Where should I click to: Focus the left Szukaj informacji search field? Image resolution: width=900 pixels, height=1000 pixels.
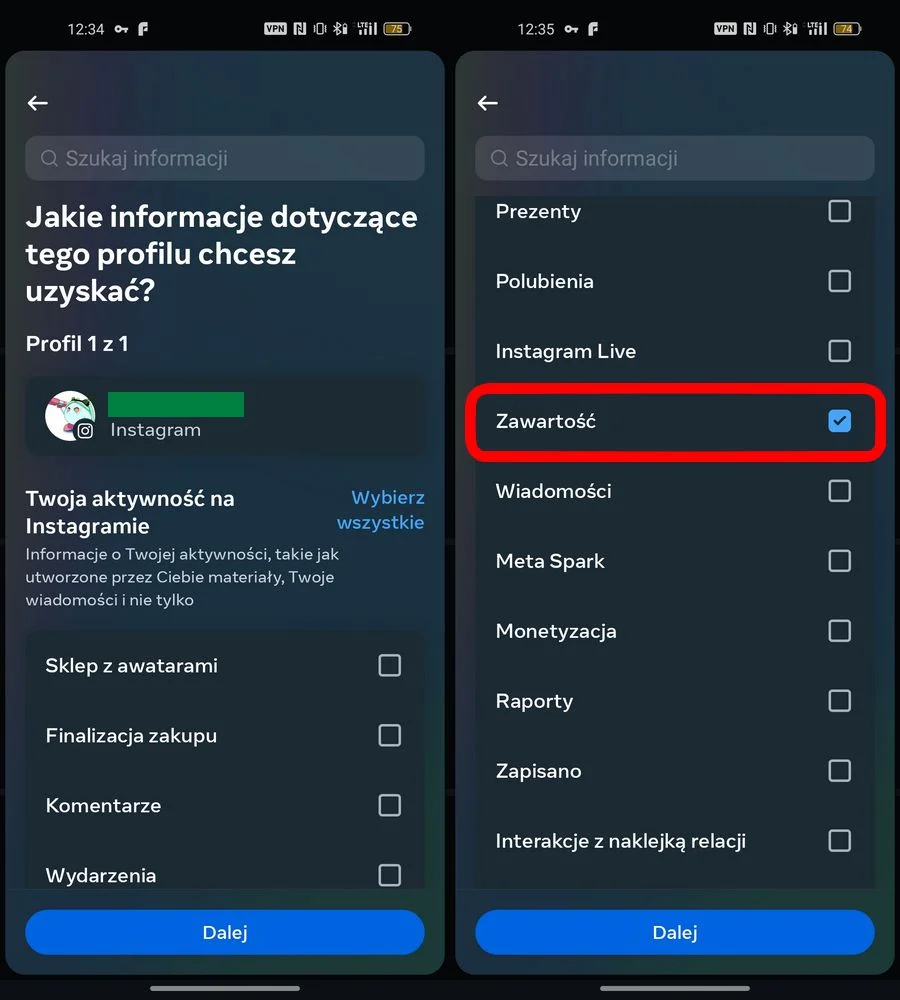[x=225, y=158]
